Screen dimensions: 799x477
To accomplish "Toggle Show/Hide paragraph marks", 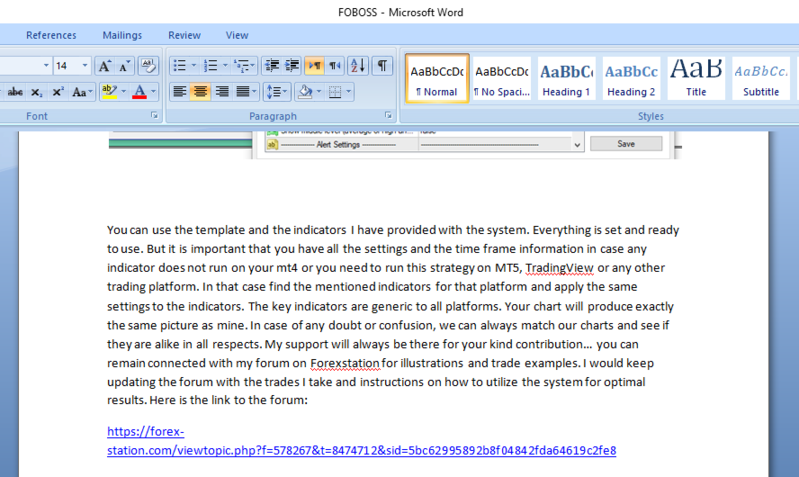I will tap(382, 66).
